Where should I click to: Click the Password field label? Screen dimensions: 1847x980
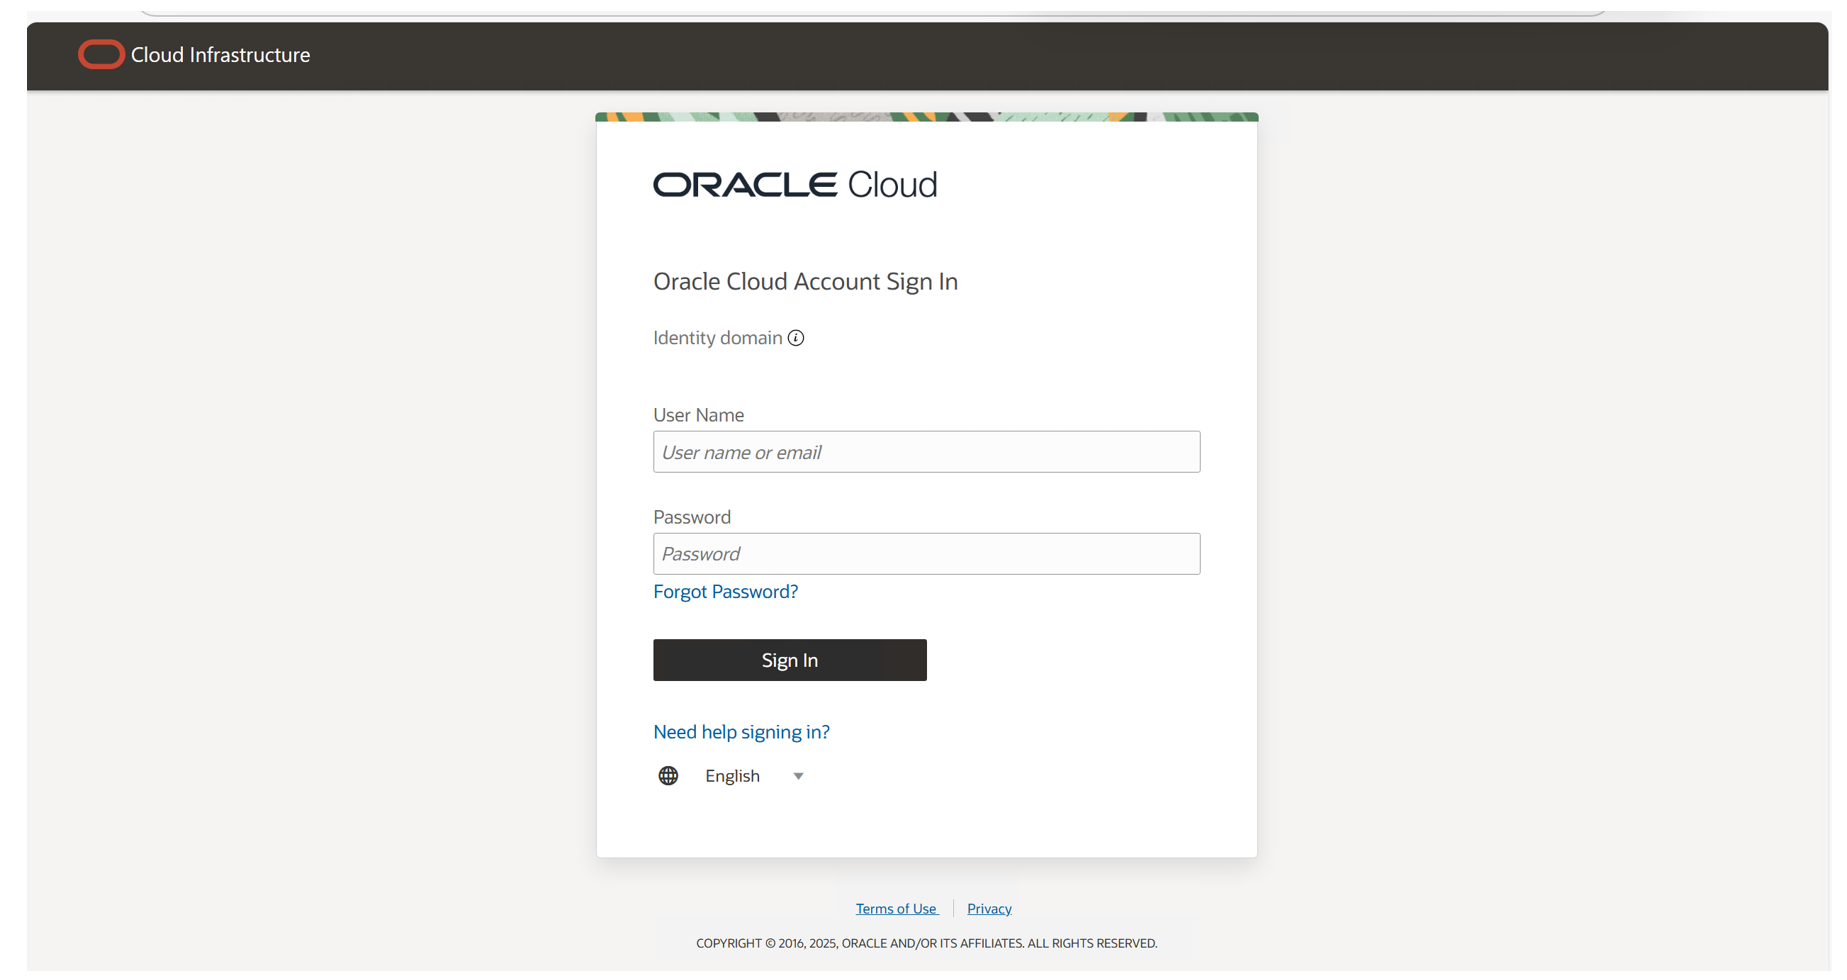coord(692,517)
